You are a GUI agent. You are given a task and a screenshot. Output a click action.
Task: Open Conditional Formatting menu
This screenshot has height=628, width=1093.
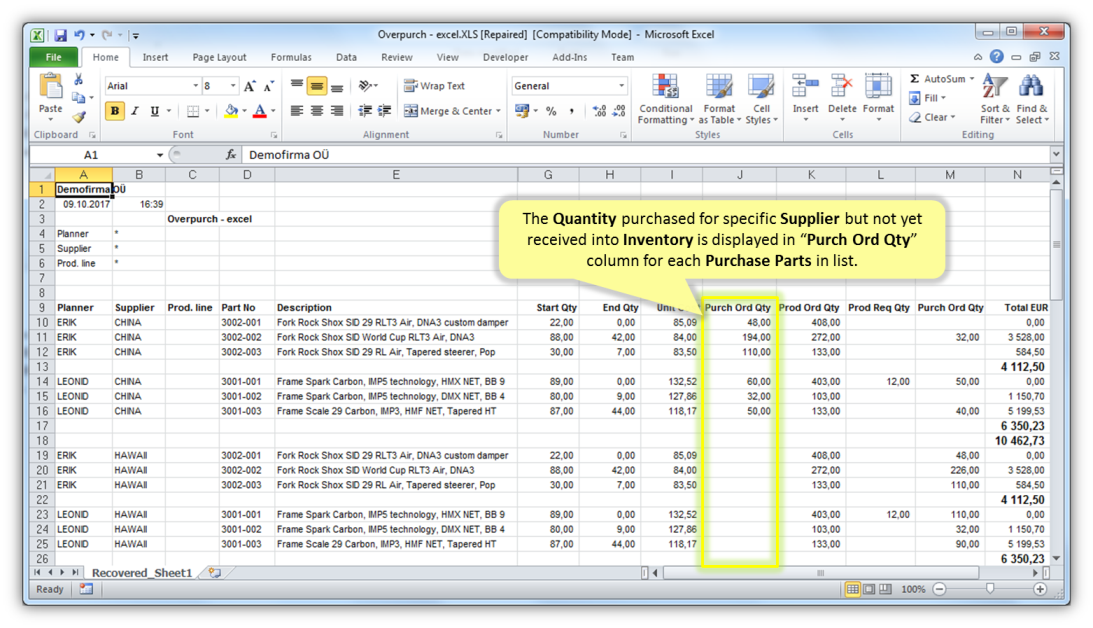click(666, 99)
